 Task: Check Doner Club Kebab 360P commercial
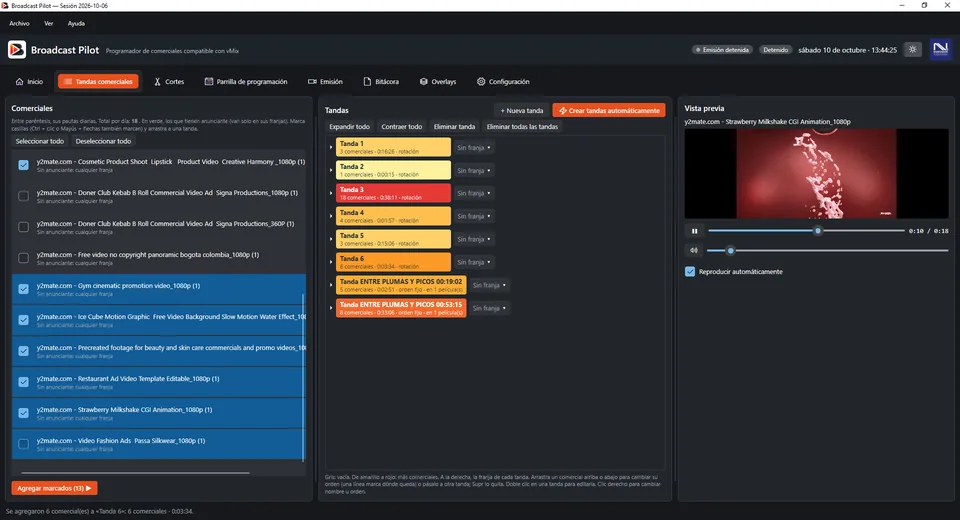click(23, 227)
